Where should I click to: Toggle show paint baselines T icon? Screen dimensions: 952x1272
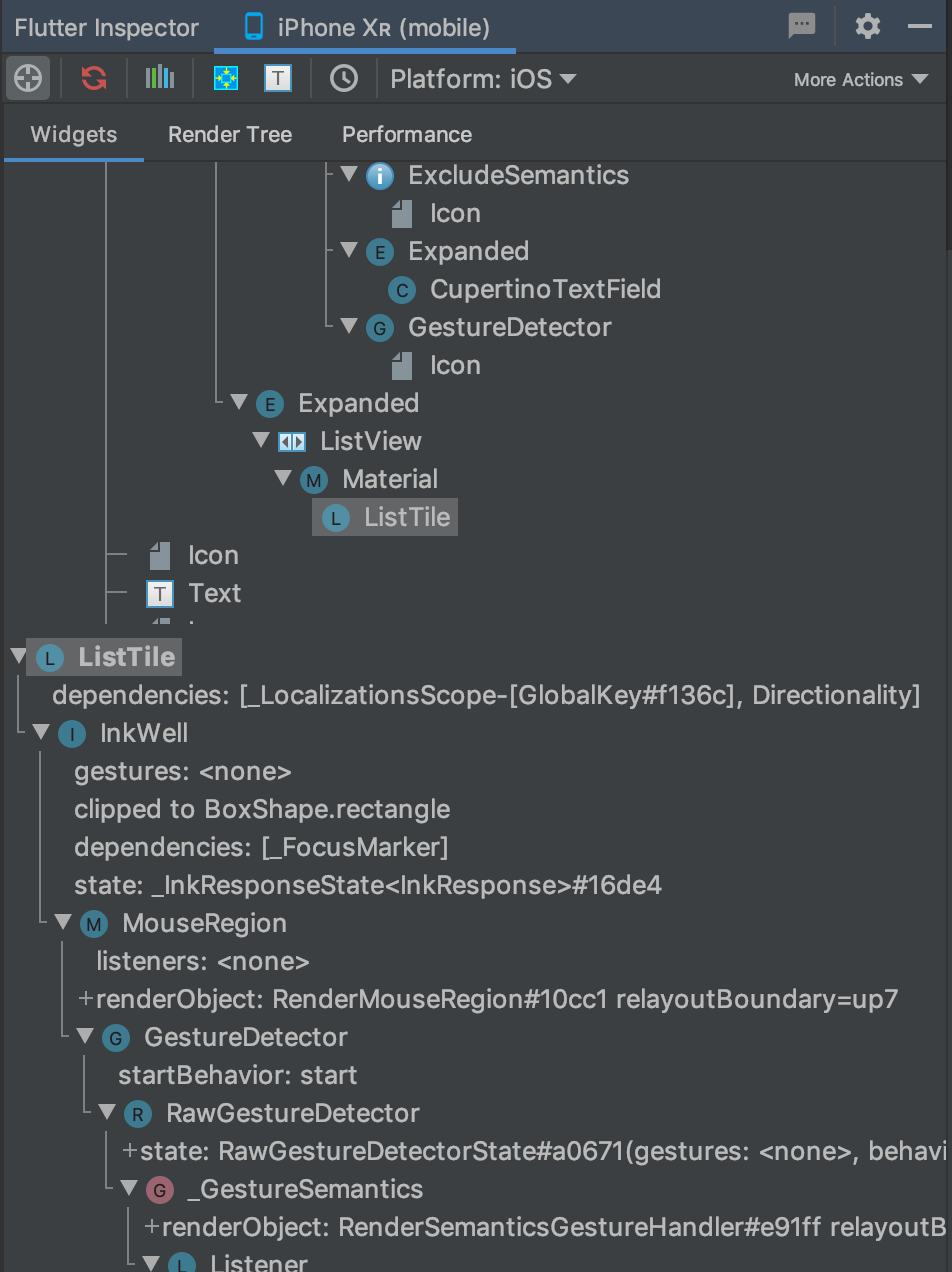coord(278,78)
